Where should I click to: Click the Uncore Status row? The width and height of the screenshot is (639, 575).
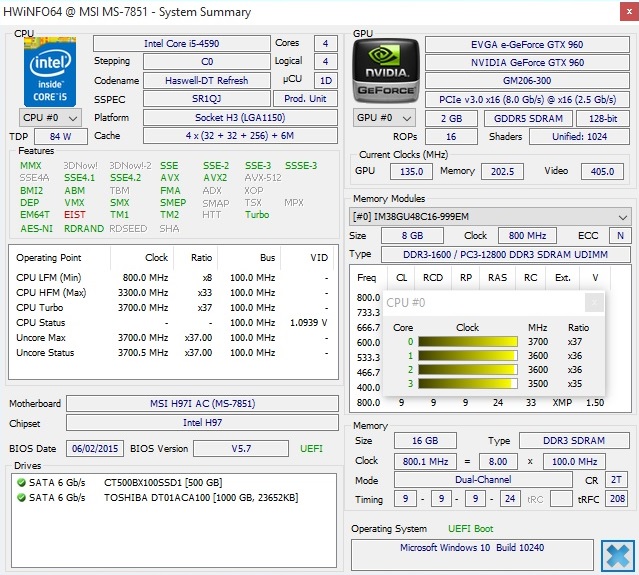pos(172,353)
